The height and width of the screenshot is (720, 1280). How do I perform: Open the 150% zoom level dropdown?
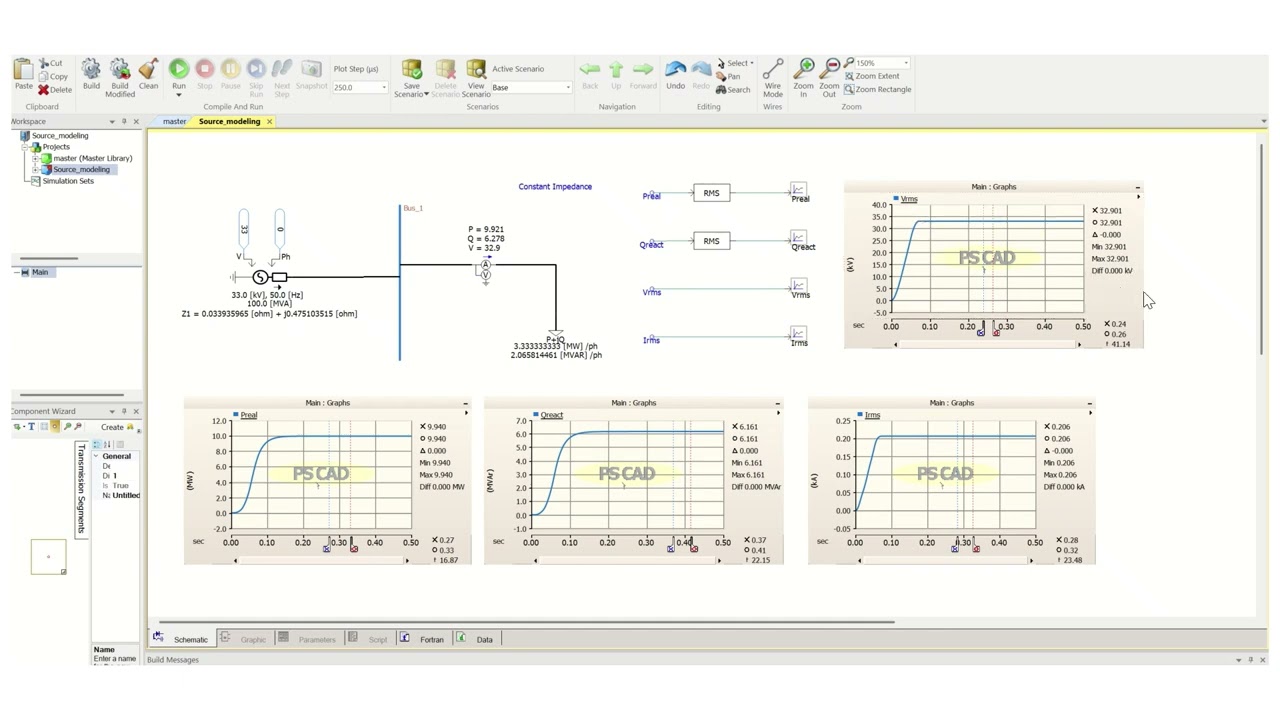coord(906,63)
